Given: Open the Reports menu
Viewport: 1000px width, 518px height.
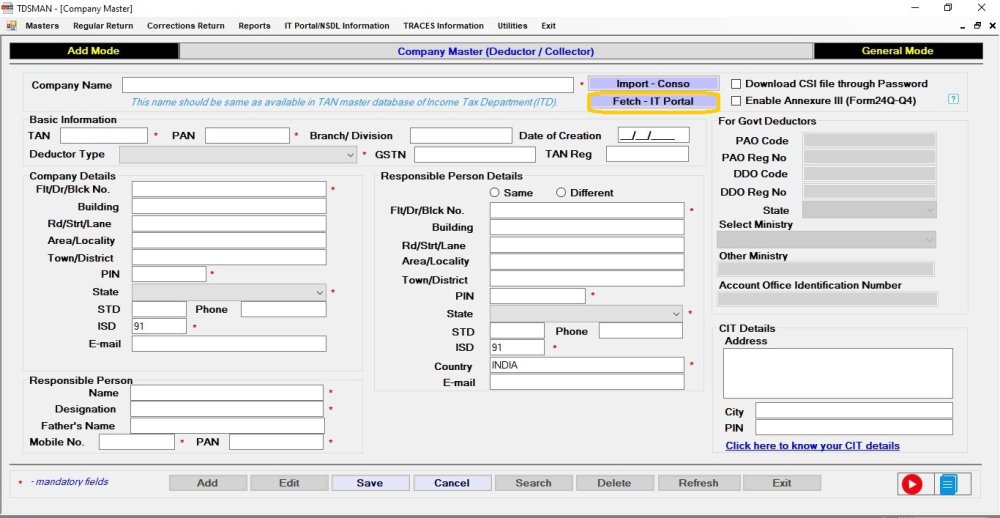Looking at the screenshot, I should pos(254,26).
